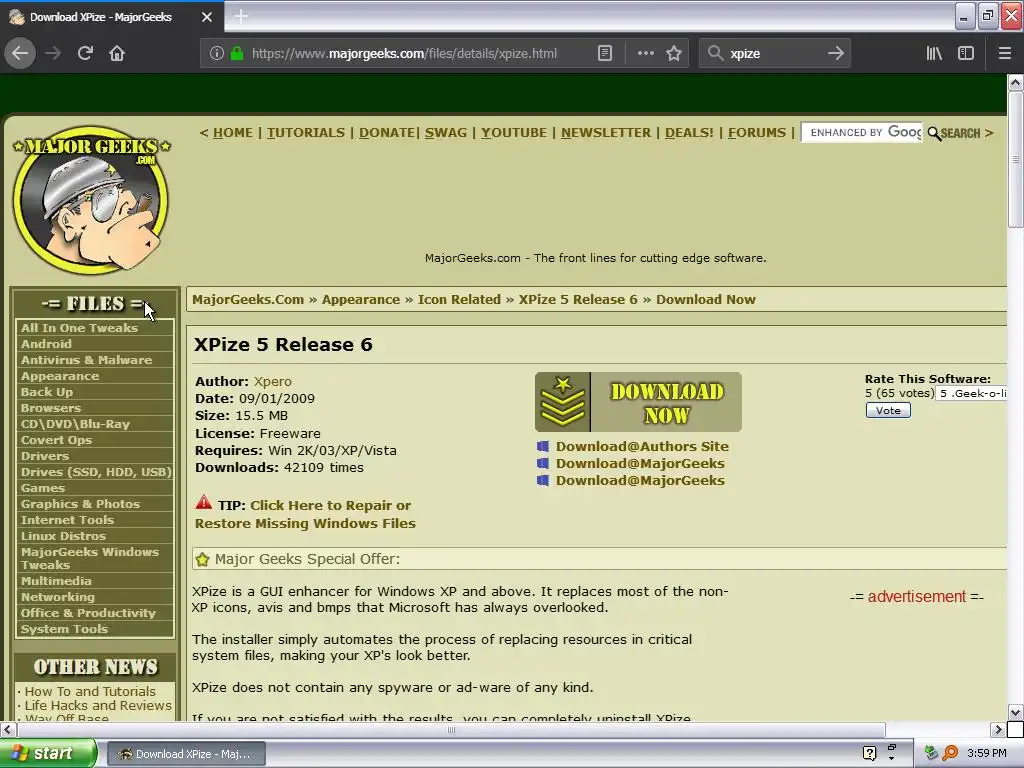
Task: Click the green padlock security icon
Action: tap(237, 53)
